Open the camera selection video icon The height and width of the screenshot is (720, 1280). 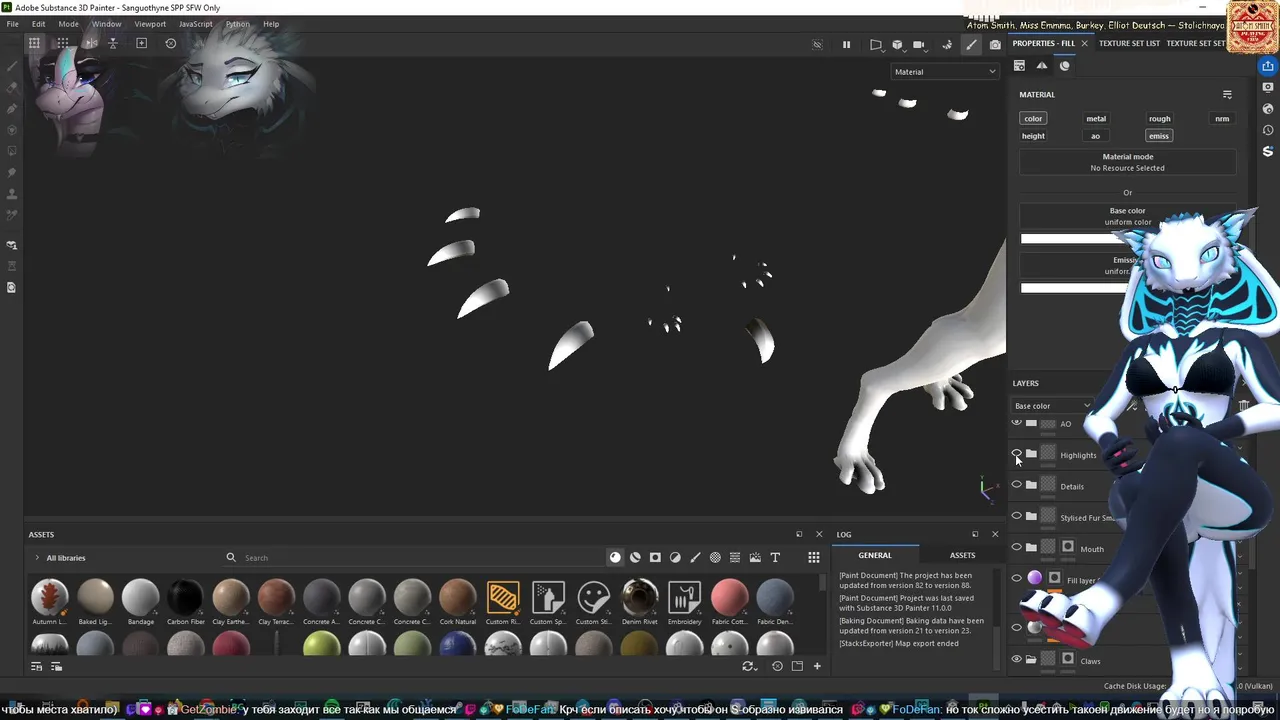click(918, 44)
